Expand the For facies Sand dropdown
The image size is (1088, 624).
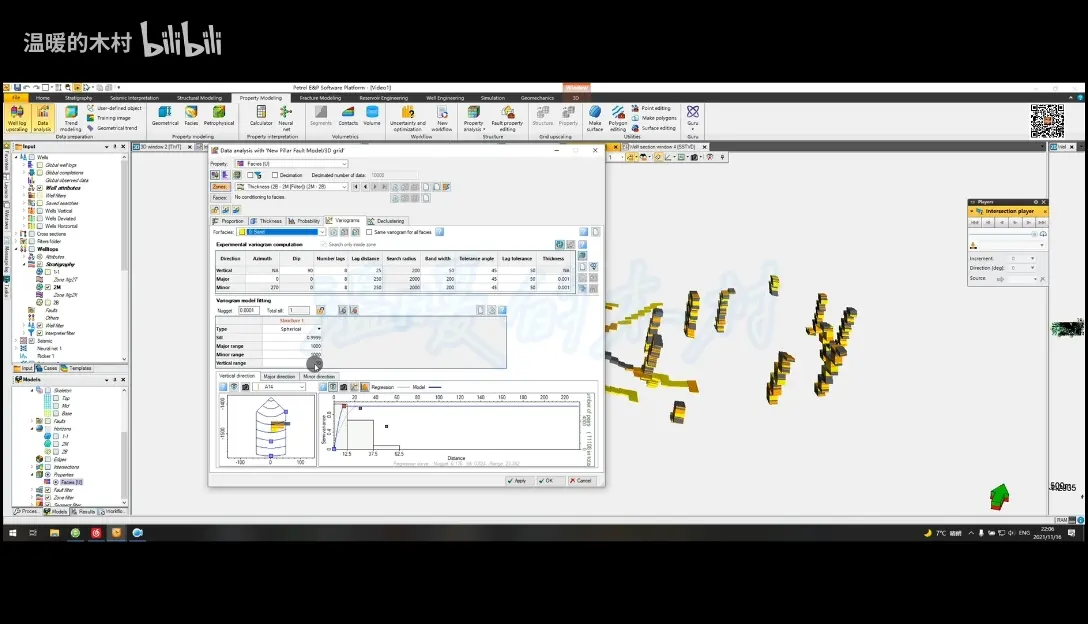322,232
